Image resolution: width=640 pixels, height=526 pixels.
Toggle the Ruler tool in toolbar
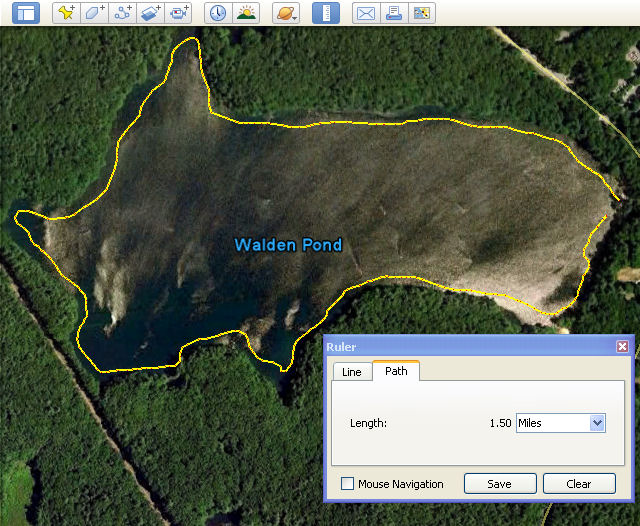pyautogui.click(x=326, y=13)
